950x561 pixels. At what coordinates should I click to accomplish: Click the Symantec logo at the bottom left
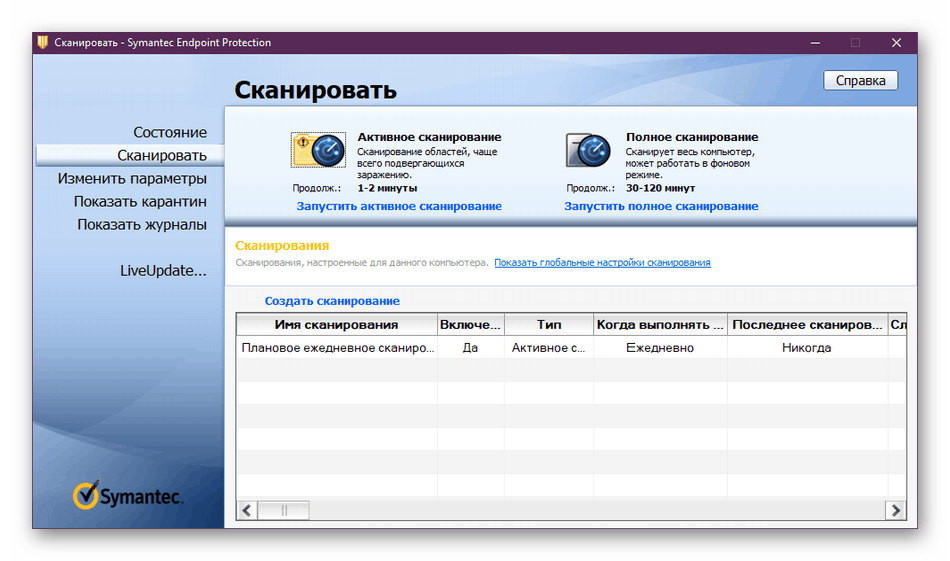tap(127, 496)
